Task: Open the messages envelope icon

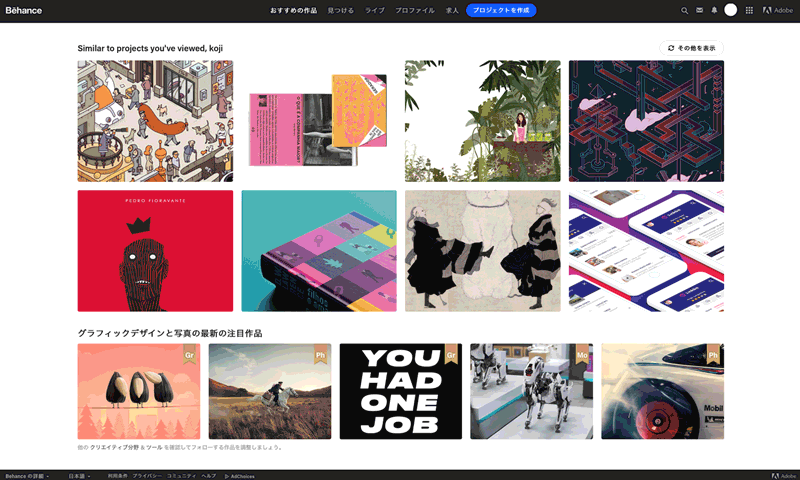Action: tap(699, 10)
